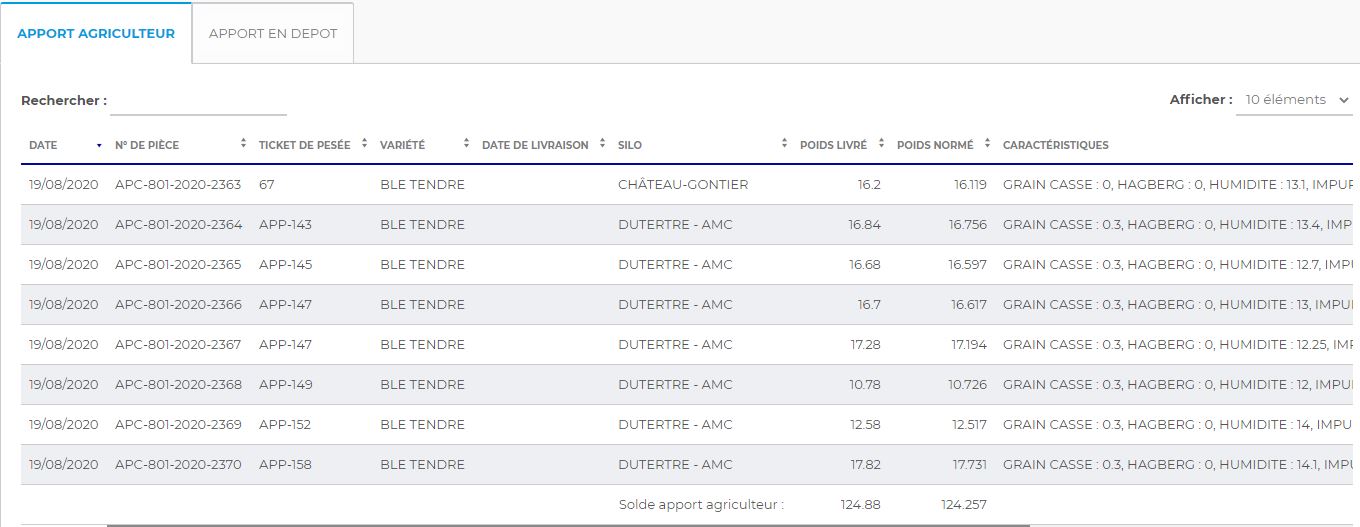The height and width of the screenshot is (527, 1360).
Task: Select row with ticket APP-152
Action: point(285,425)
